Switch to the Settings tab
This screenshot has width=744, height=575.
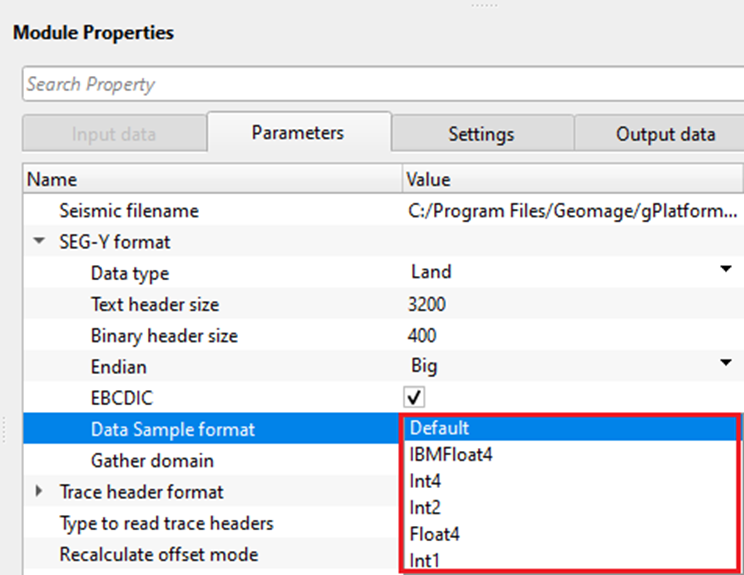[x=481, y=134]
